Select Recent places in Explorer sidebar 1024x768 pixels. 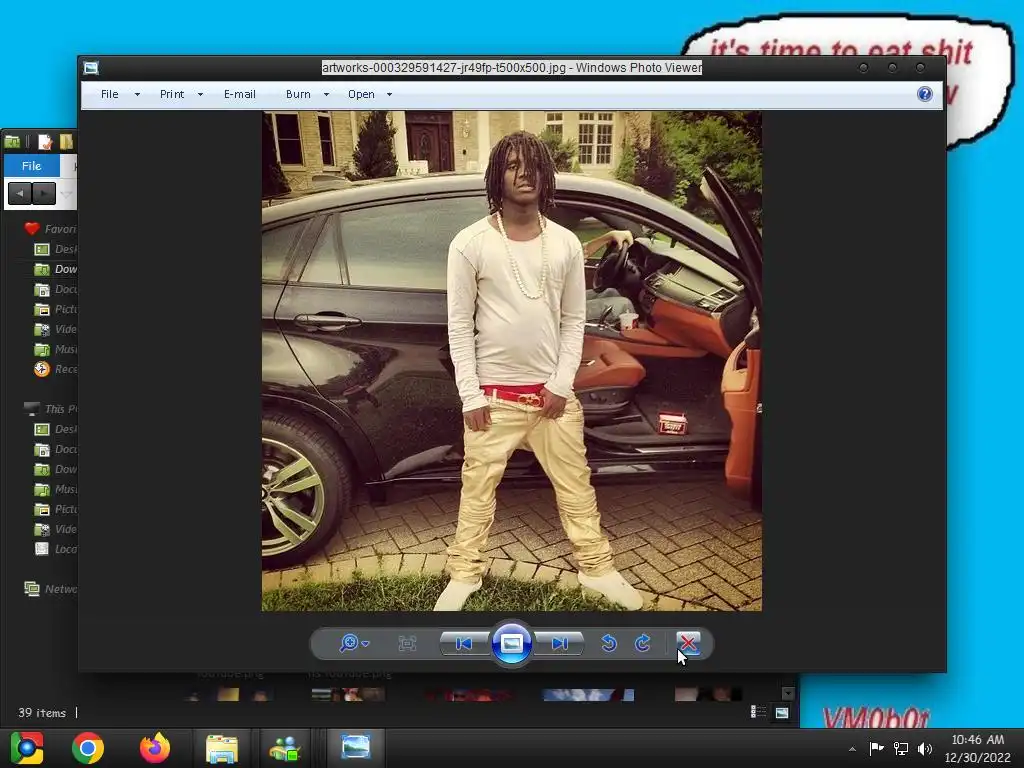[56, 369]
